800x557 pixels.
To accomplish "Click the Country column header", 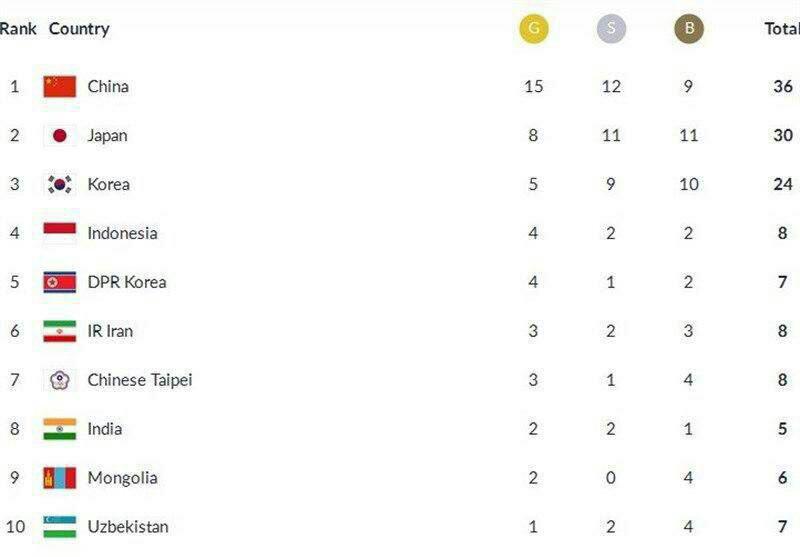I will 79,29.
